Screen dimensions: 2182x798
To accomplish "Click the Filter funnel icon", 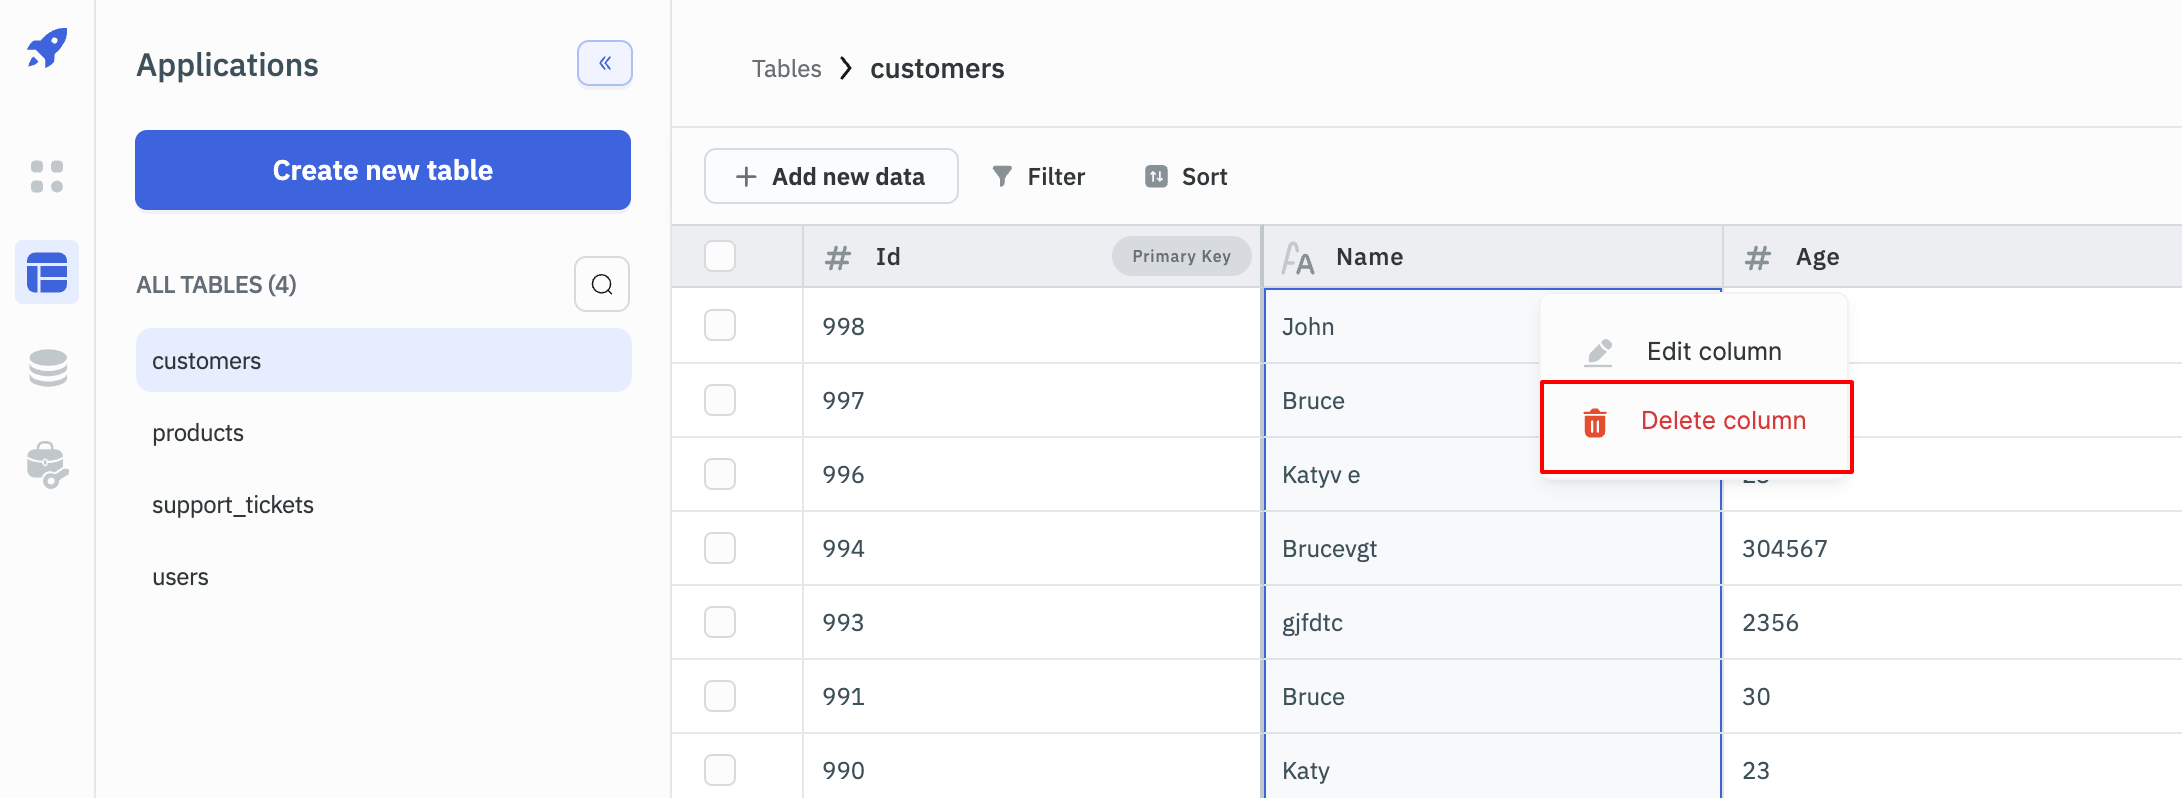I will [1002, 177].
